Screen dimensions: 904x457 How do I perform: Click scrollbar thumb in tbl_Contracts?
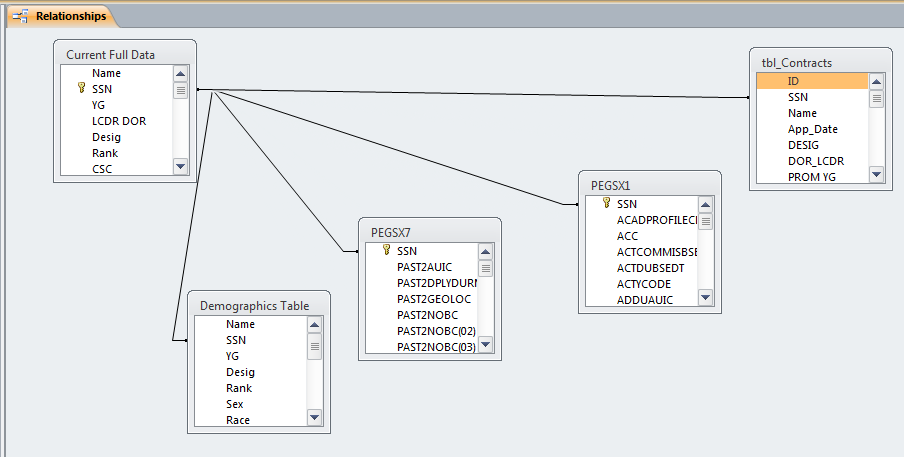[x=876, y=99]
